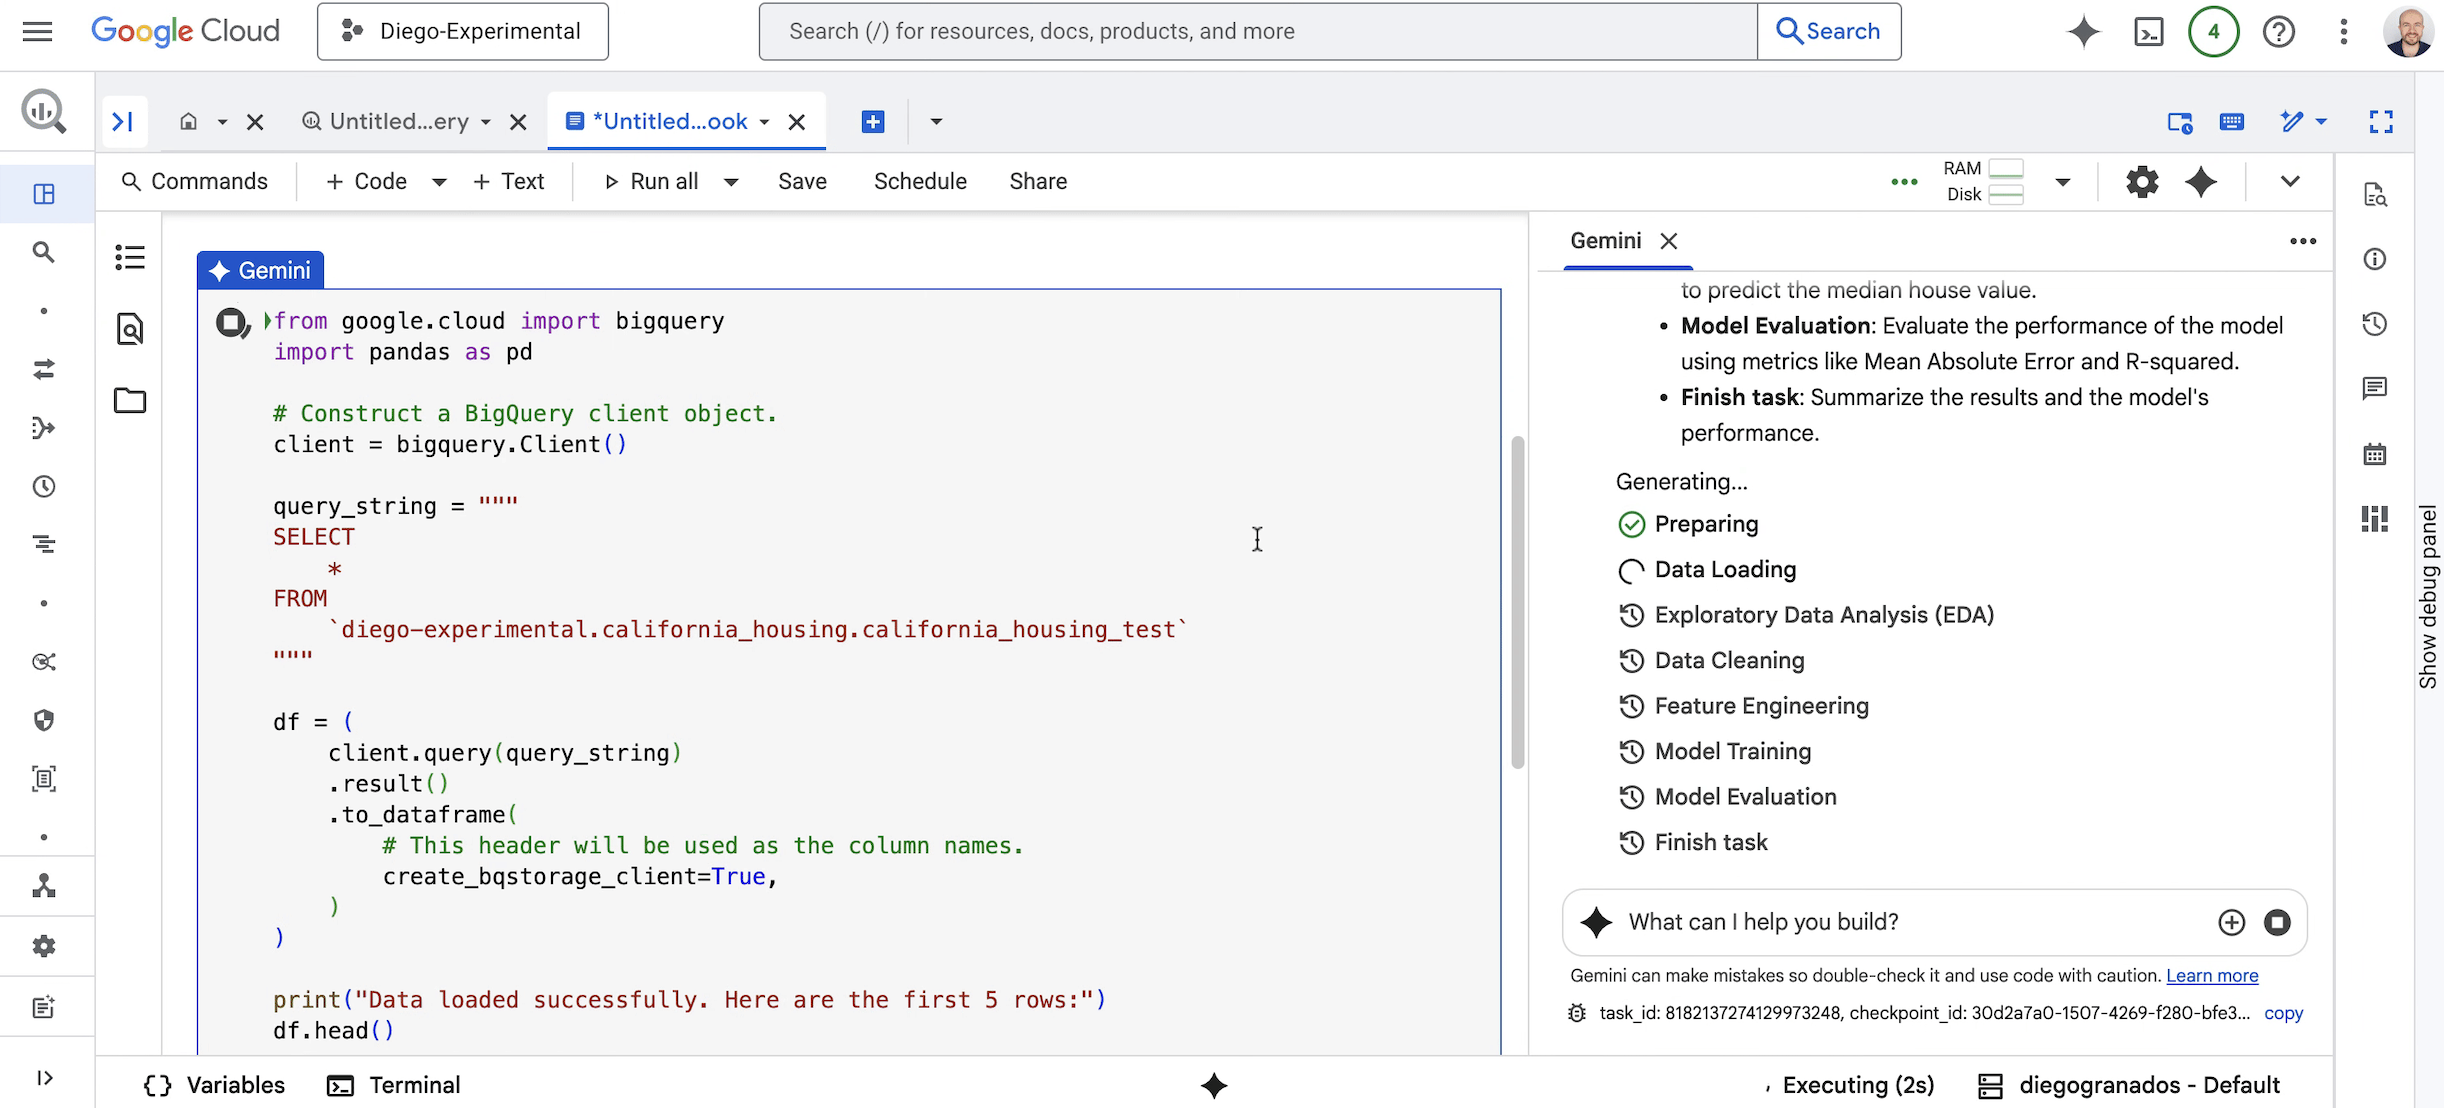Open the Commands search palette

[194, 181]
